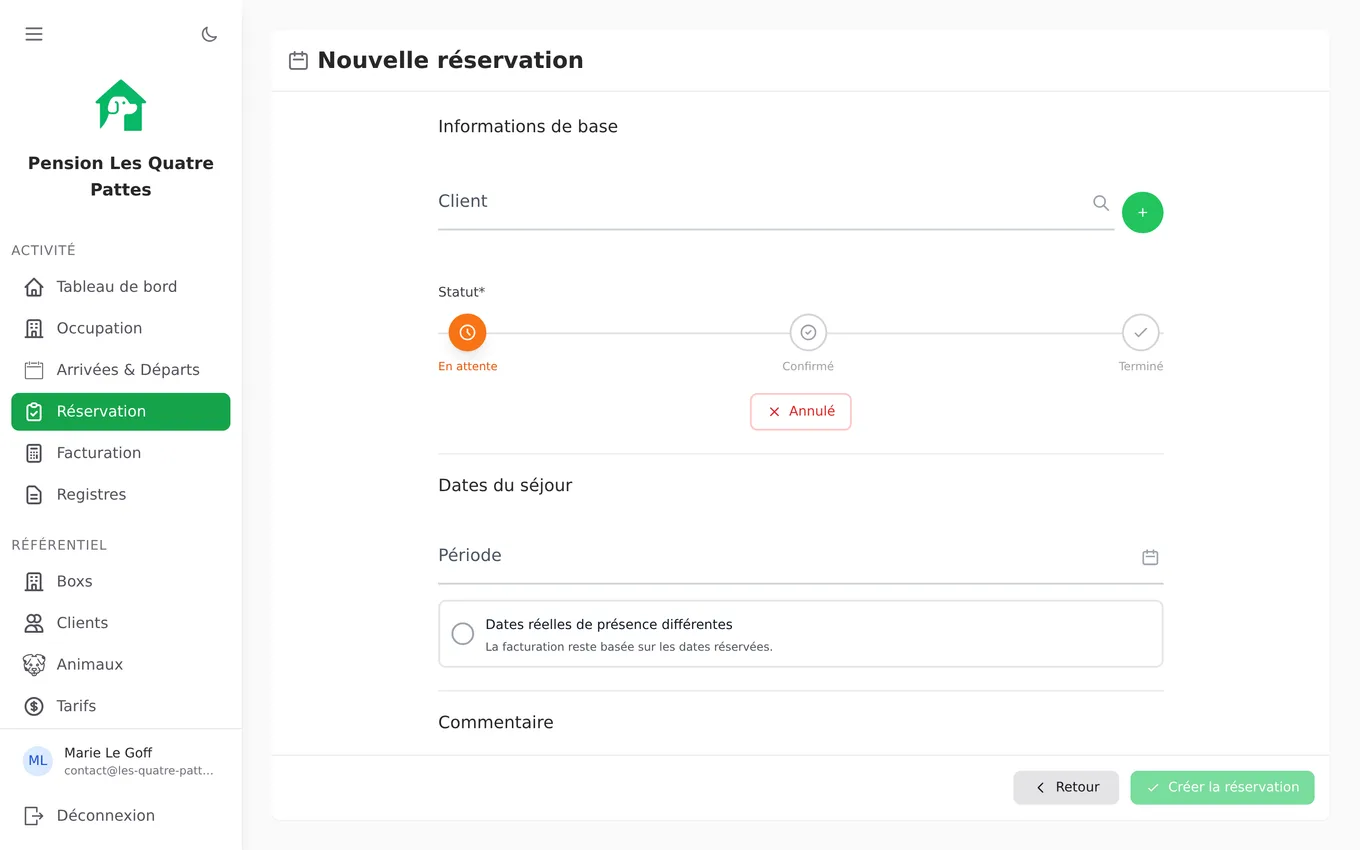The image size is (1360, 850).
Task: Open the Occupation page
Action: [x=121, y=328]
